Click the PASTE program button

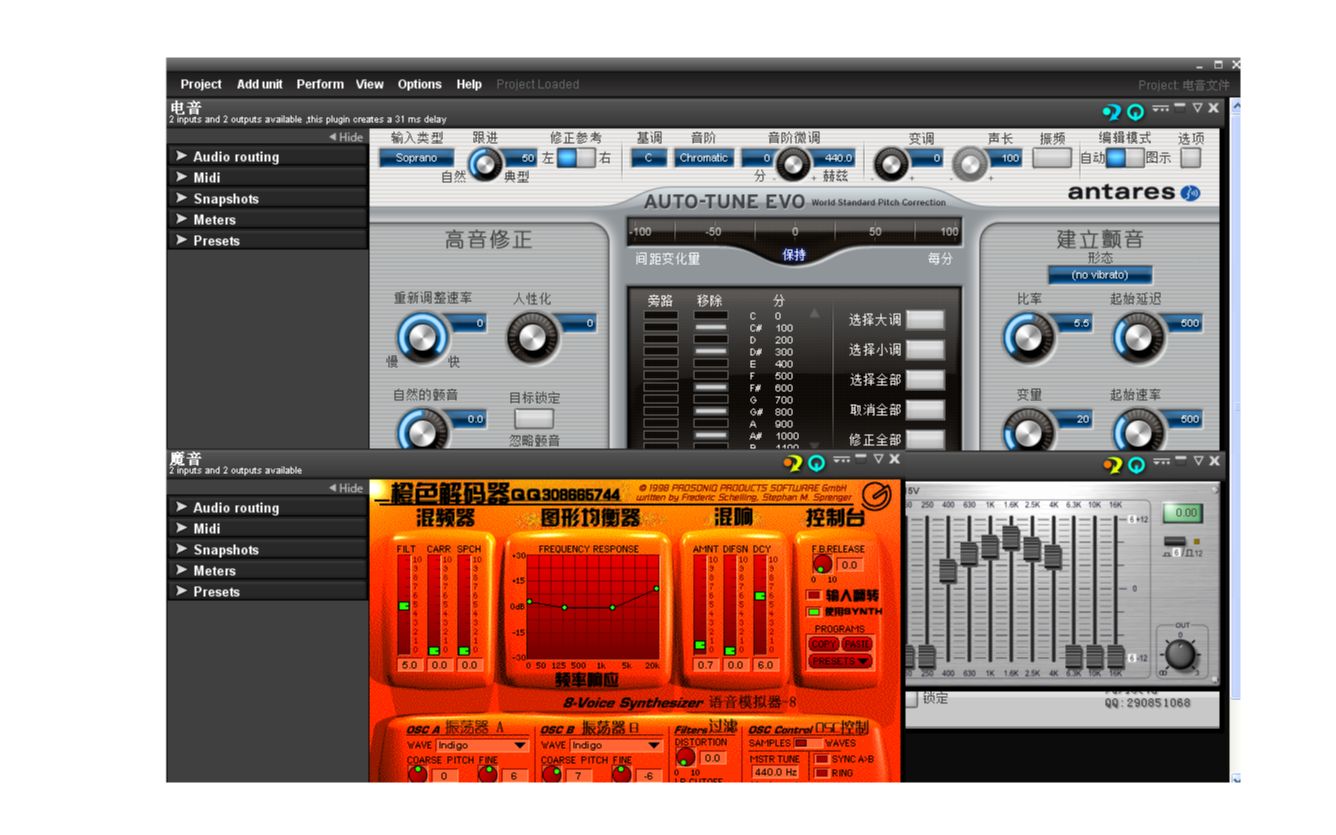pos(857,645)
